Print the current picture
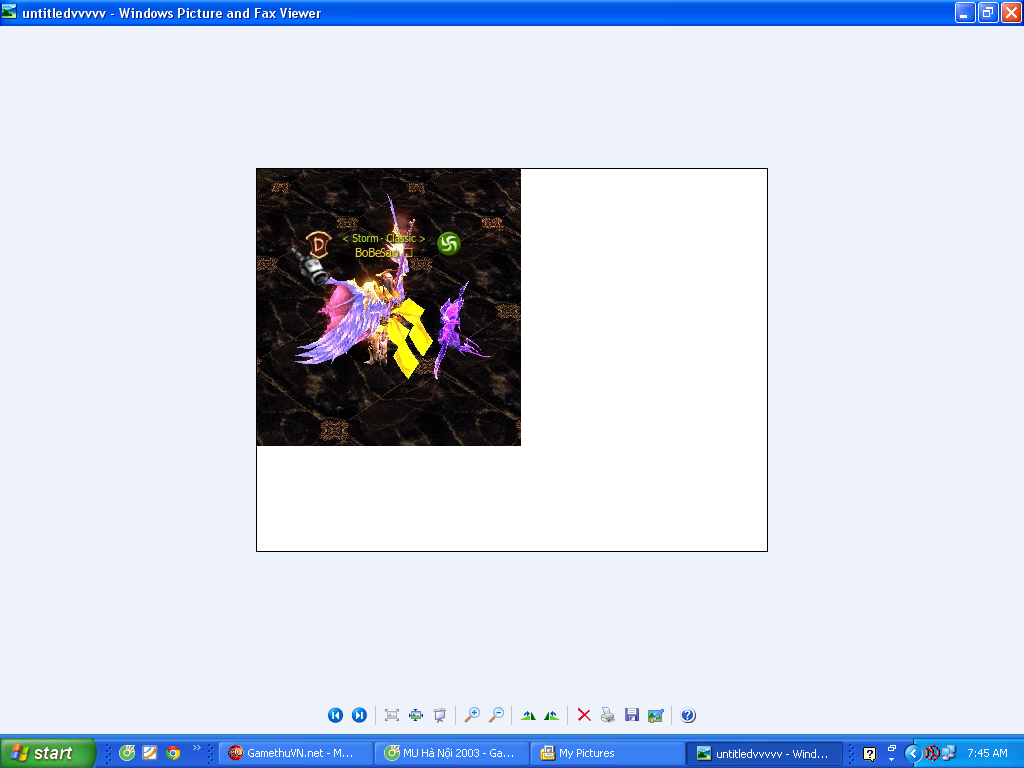This screenshot has width=1024, height=768. pos(608,715)
